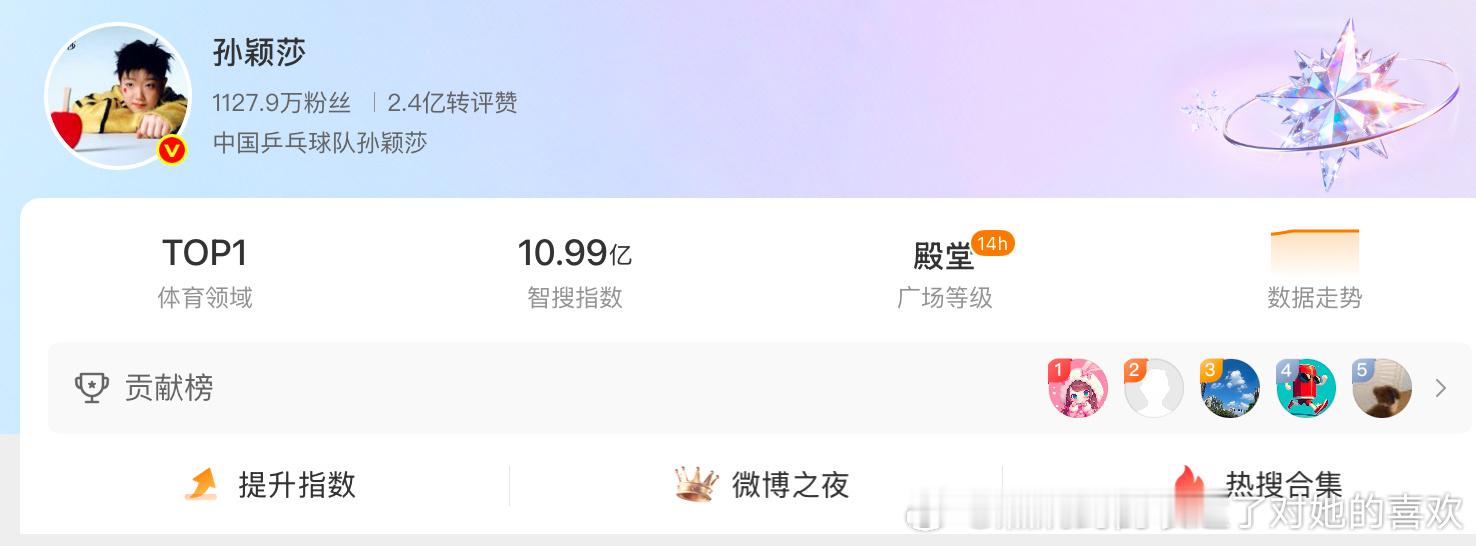Expand the 贡献榜 list with the chevron arrow
The image size is (1476, 546).
point(1441,388)
